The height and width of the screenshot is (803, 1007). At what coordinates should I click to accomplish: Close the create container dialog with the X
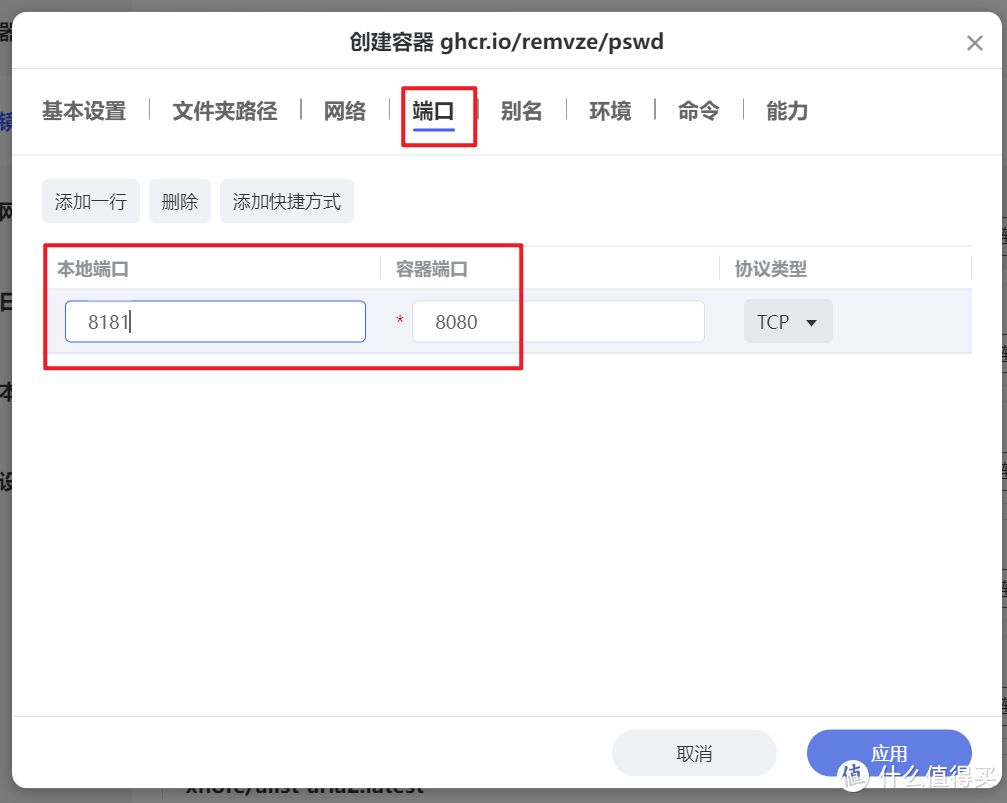974,42
